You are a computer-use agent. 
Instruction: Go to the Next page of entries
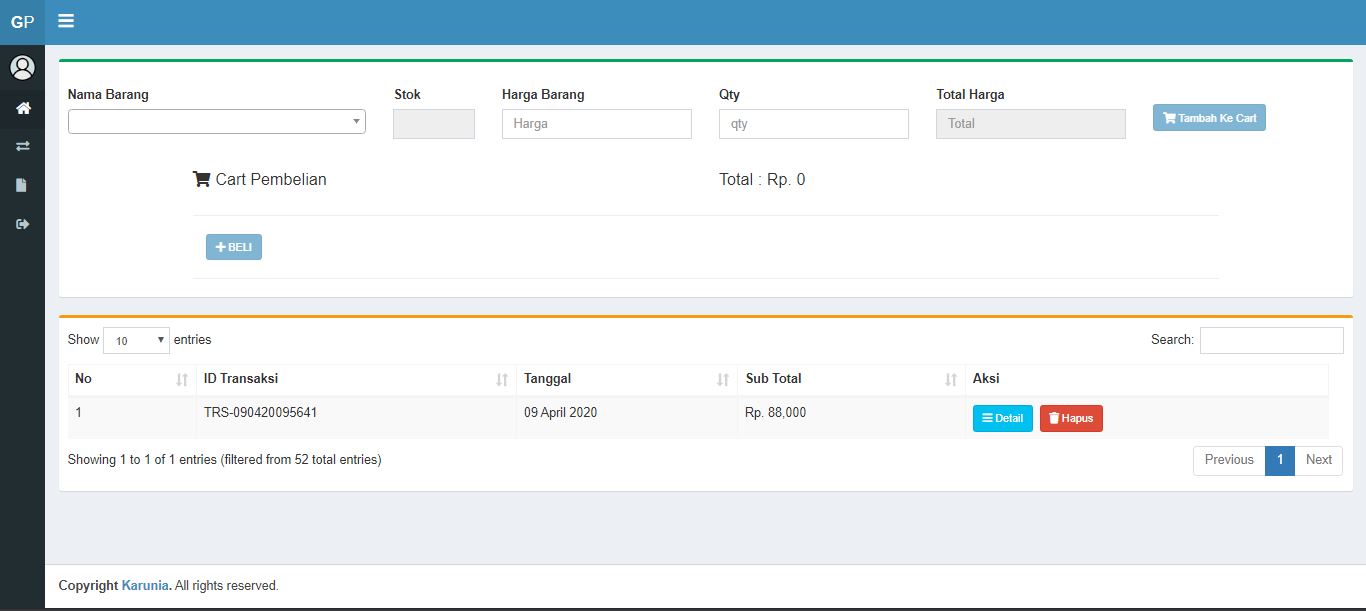click(1318, 460)
